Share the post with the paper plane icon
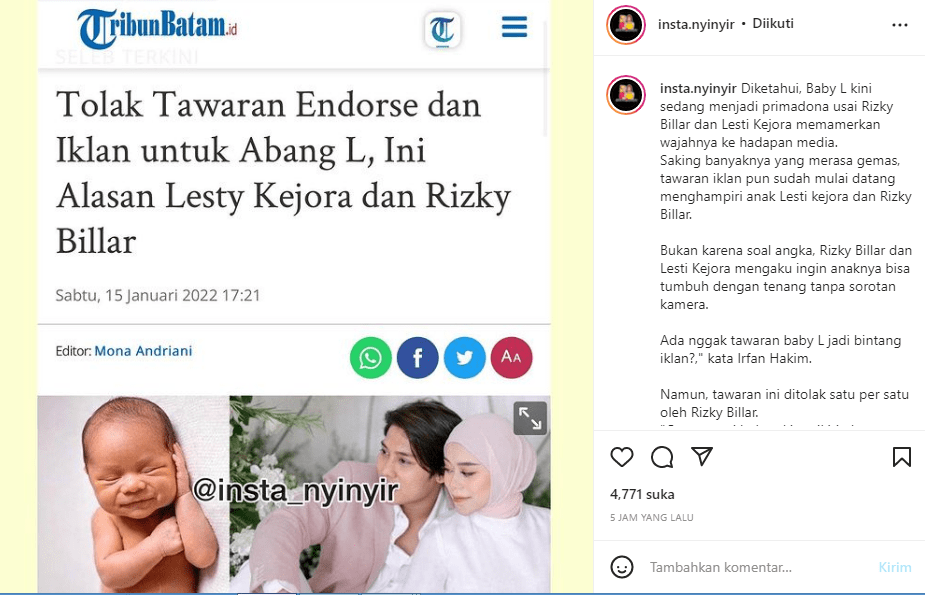 tap(702, 456)
